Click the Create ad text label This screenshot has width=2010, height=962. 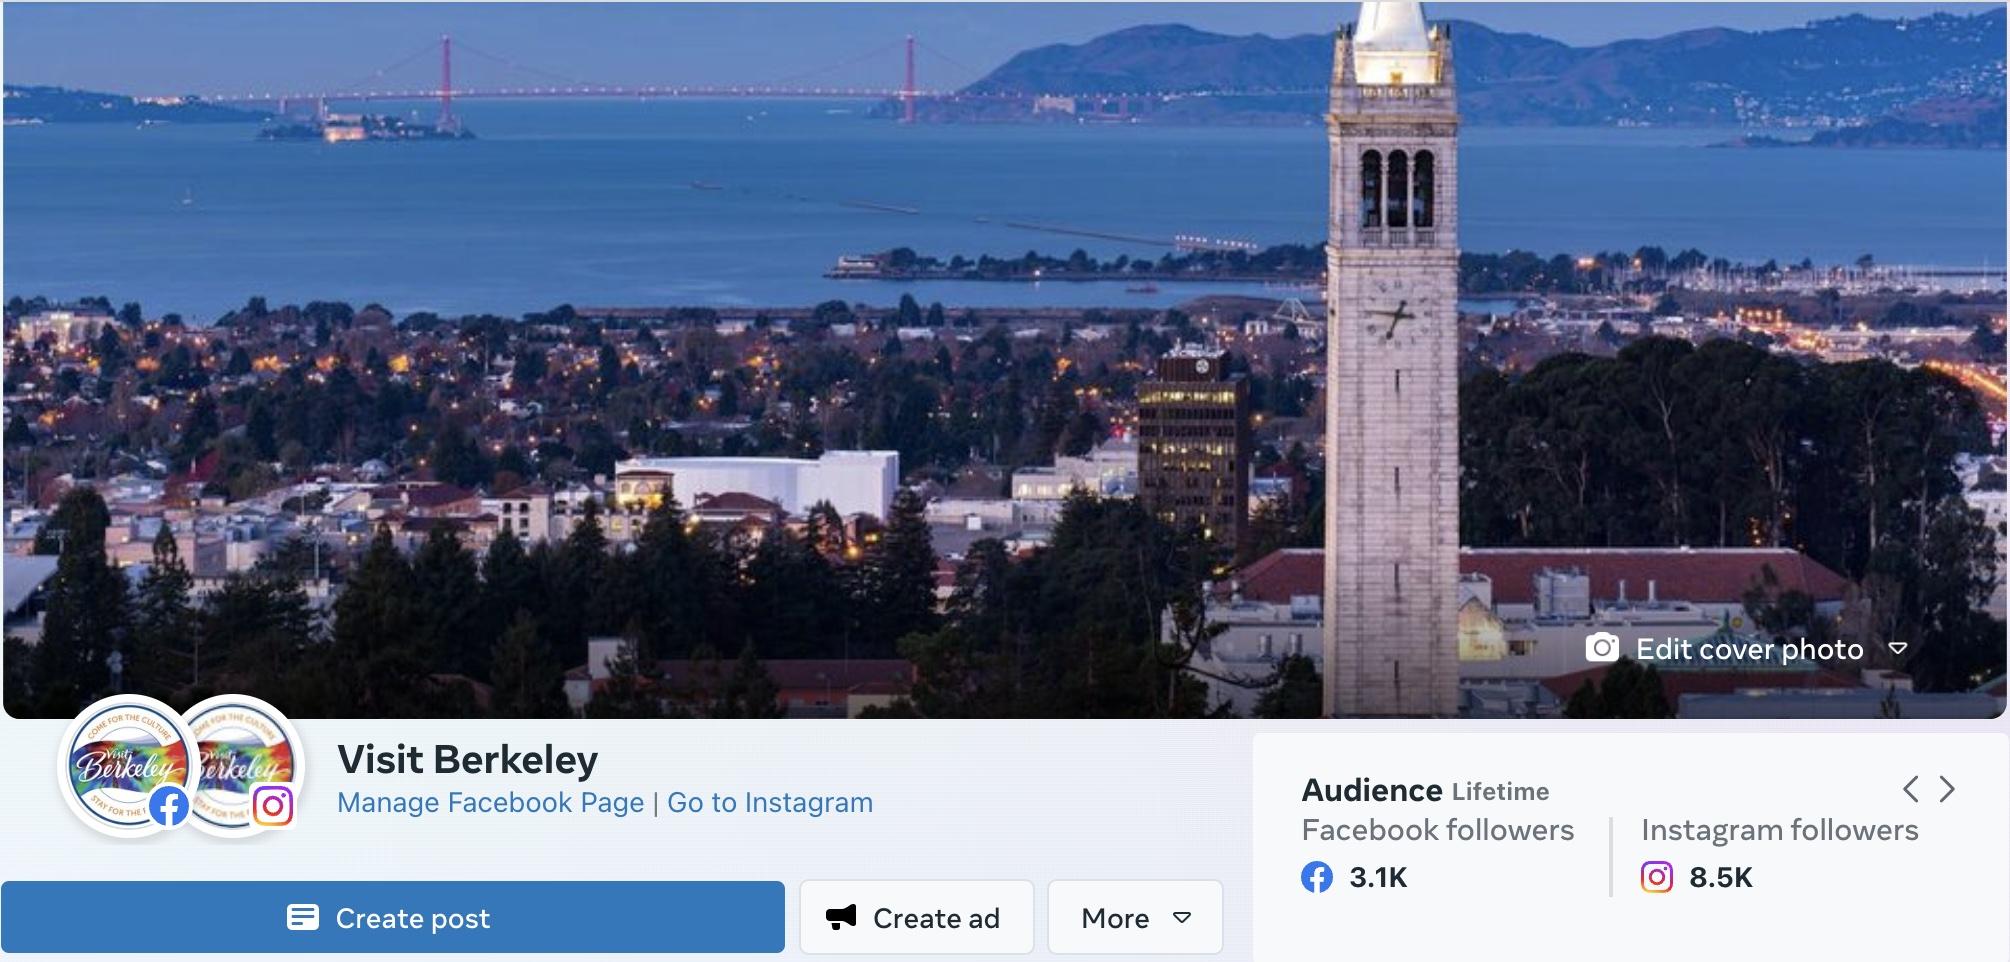(x=936, y=919)
